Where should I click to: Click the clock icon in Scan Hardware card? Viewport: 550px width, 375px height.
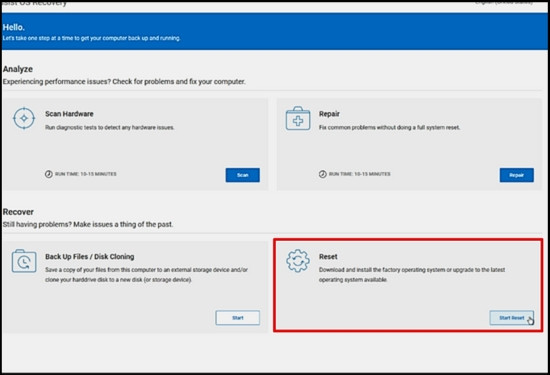[x=49, y=174]
